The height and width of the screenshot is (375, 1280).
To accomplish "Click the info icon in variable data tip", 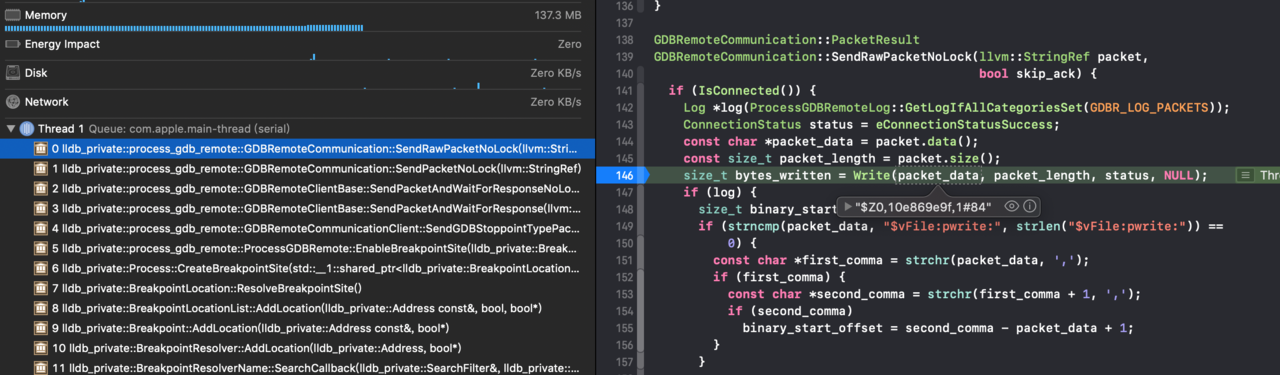I will click(x=1030, y=206).
